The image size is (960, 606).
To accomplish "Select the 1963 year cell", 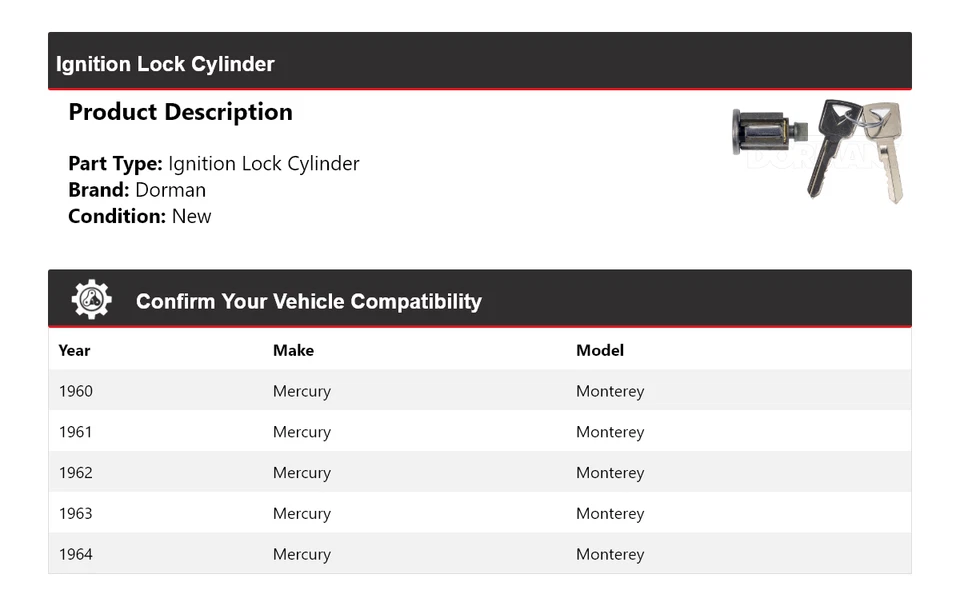I will pos(76,513).
